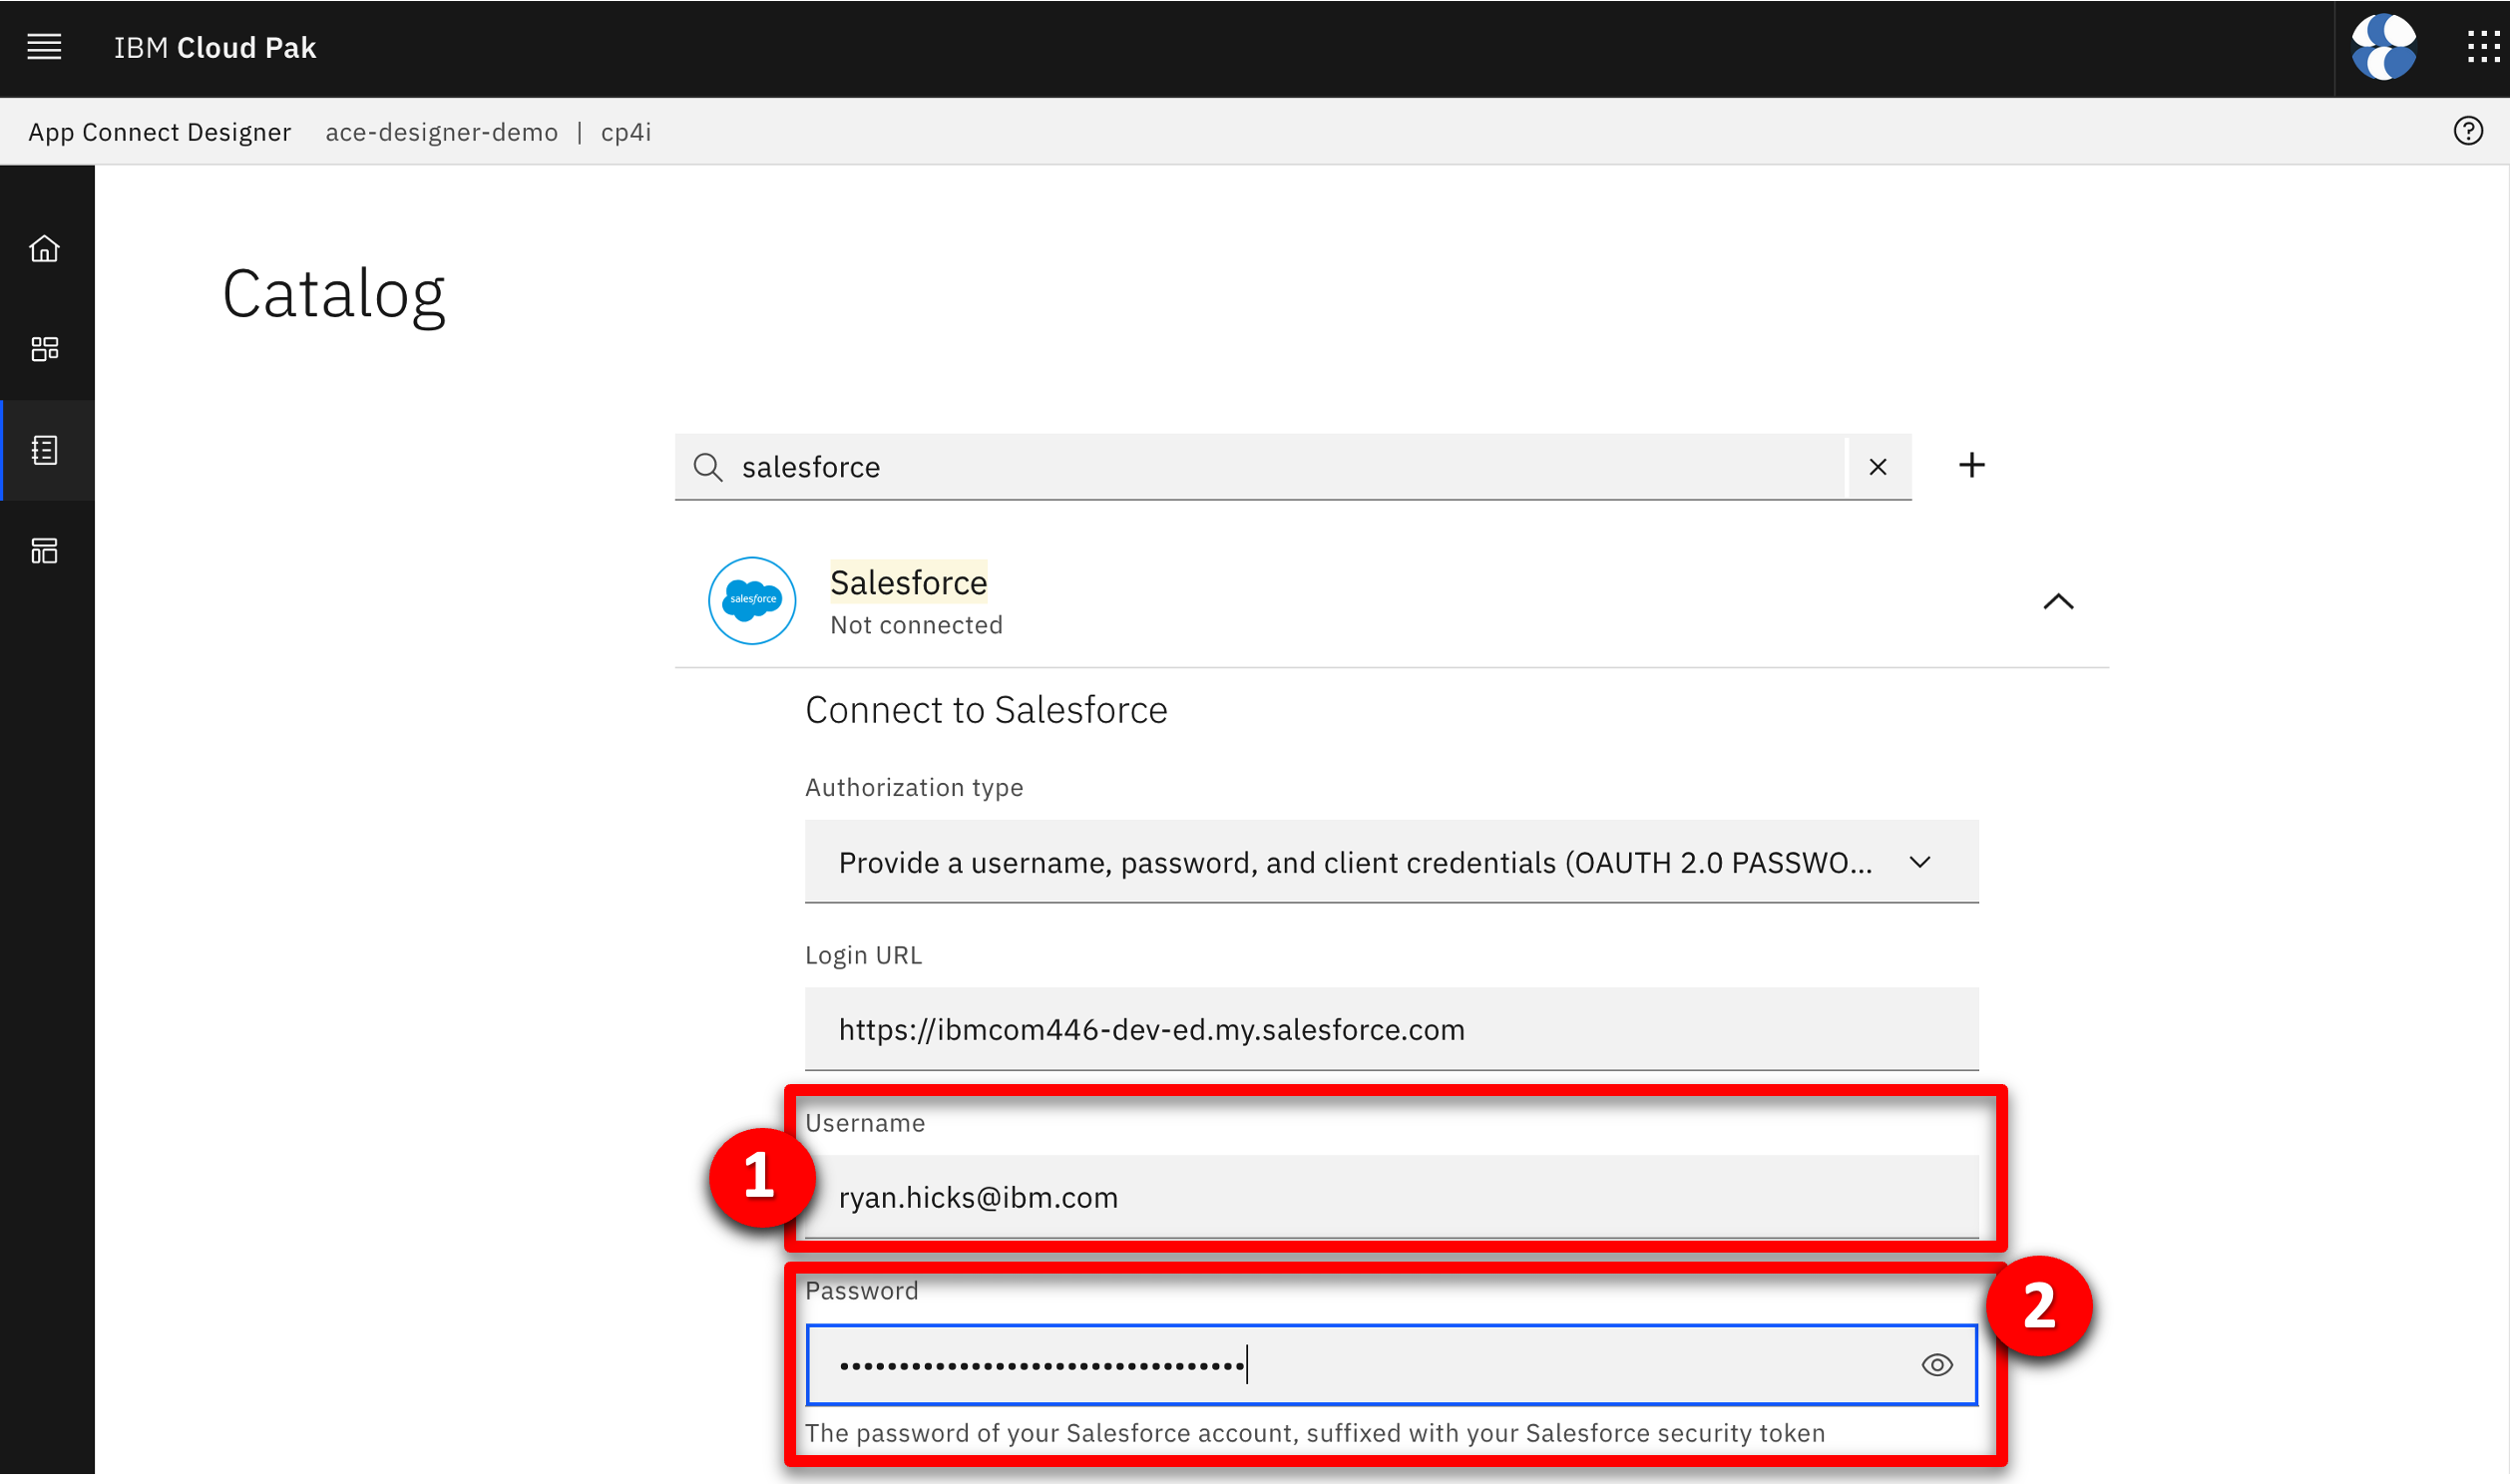
Task: Click ace-designer-demo instance name
Action: pyautogui.click(x=441, y=132)
